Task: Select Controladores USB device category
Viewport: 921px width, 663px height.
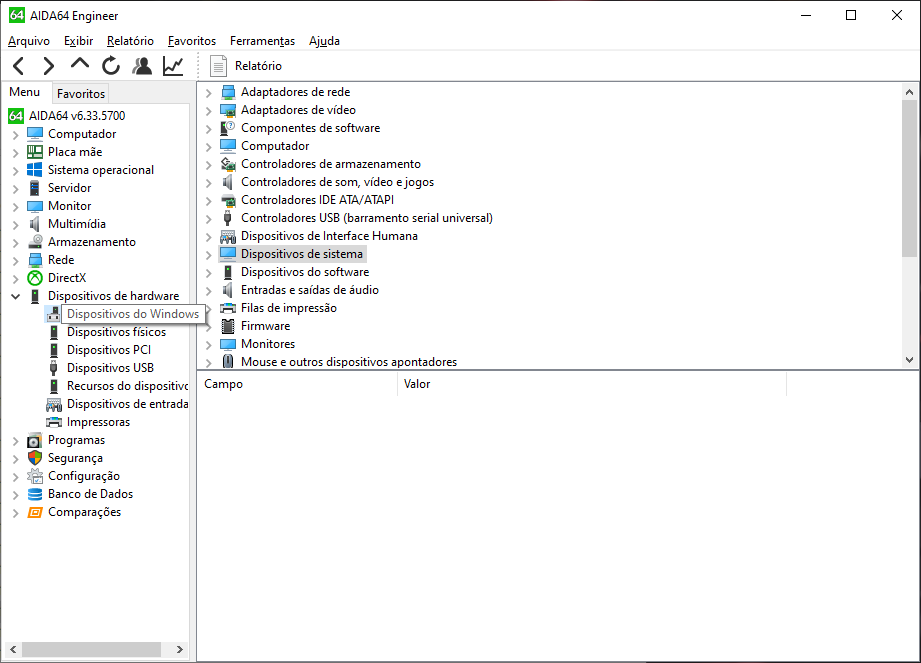Action: [x=366, y=218]
